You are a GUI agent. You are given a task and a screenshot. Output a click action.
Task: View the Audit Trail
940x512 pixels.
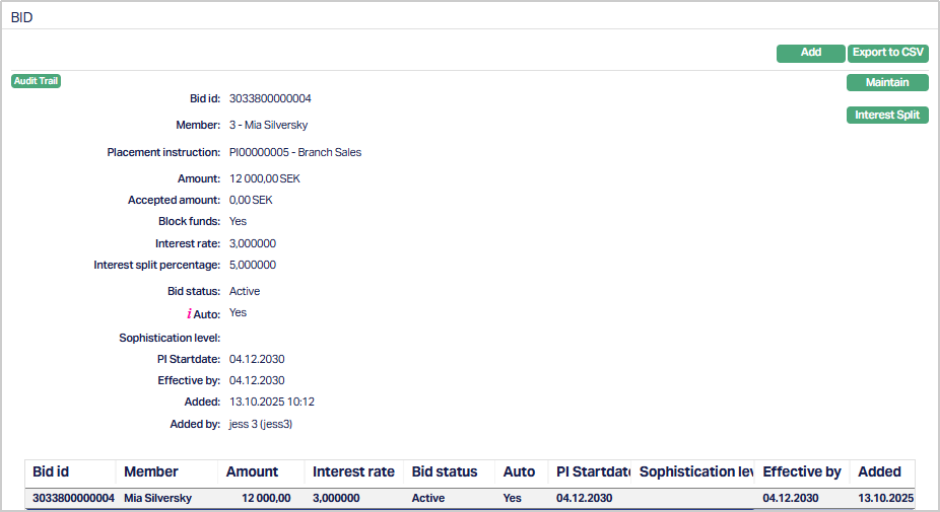tap(36, 81)
